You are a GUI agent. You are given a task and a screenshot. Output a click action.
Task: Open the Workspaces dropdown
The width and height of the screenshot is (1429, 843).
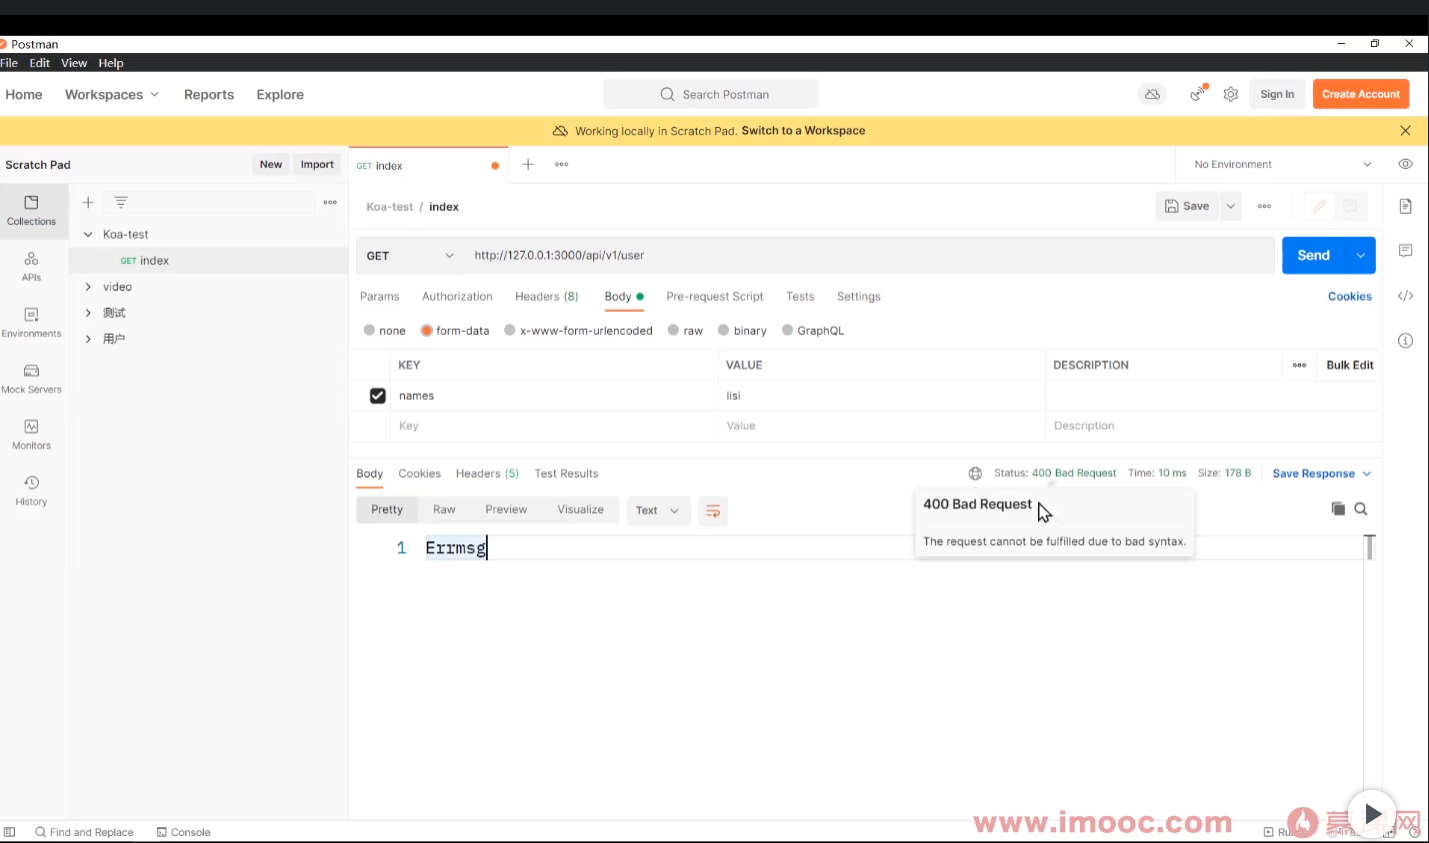(112, 95)
